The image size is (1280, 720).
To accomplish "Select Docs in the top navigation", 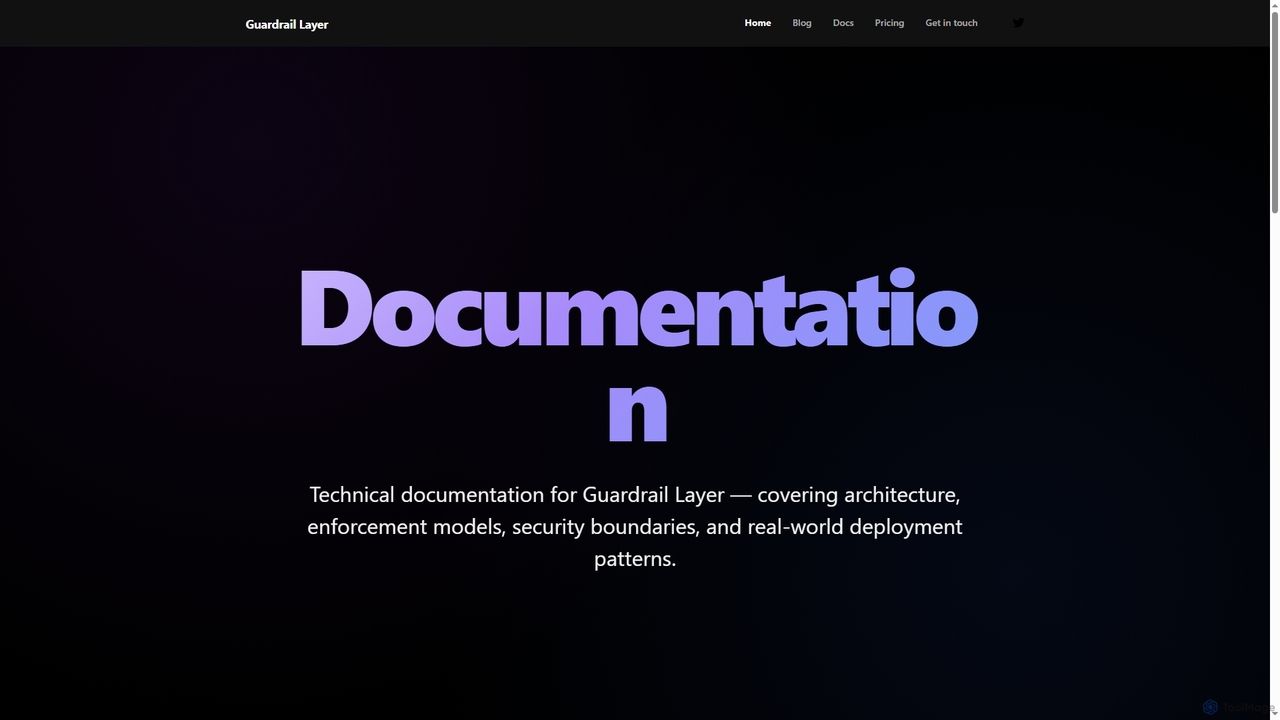I will (843, 23).
